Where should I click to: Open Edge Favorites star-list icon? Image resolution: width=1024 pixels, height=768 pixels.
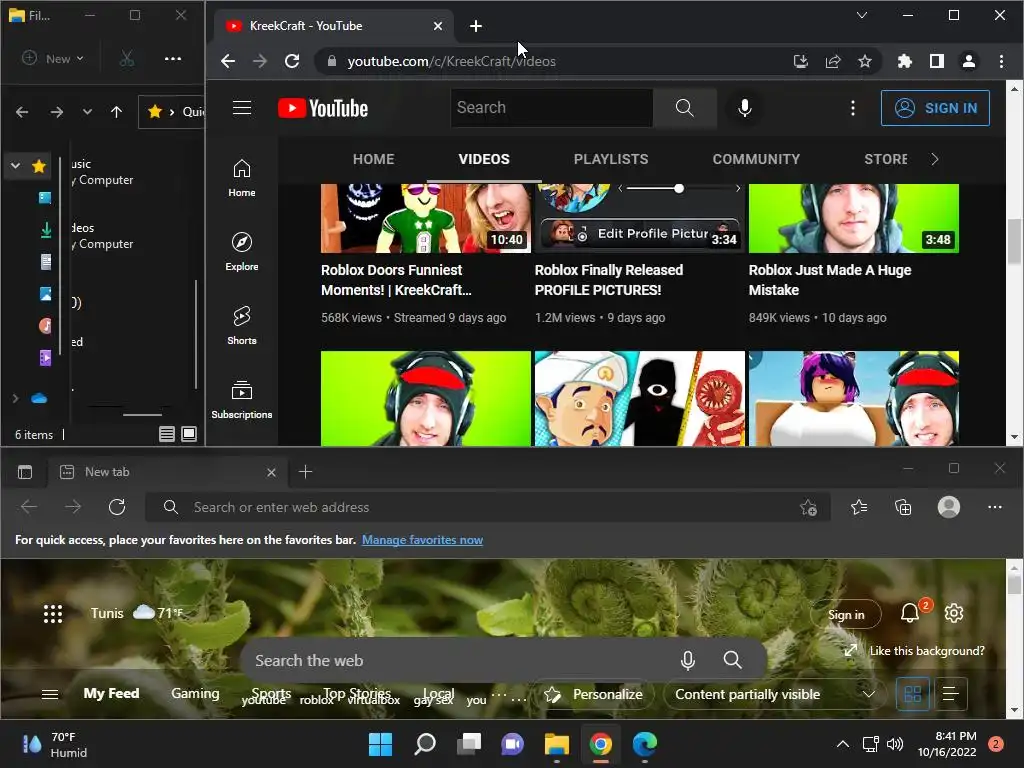pos(859,507)
